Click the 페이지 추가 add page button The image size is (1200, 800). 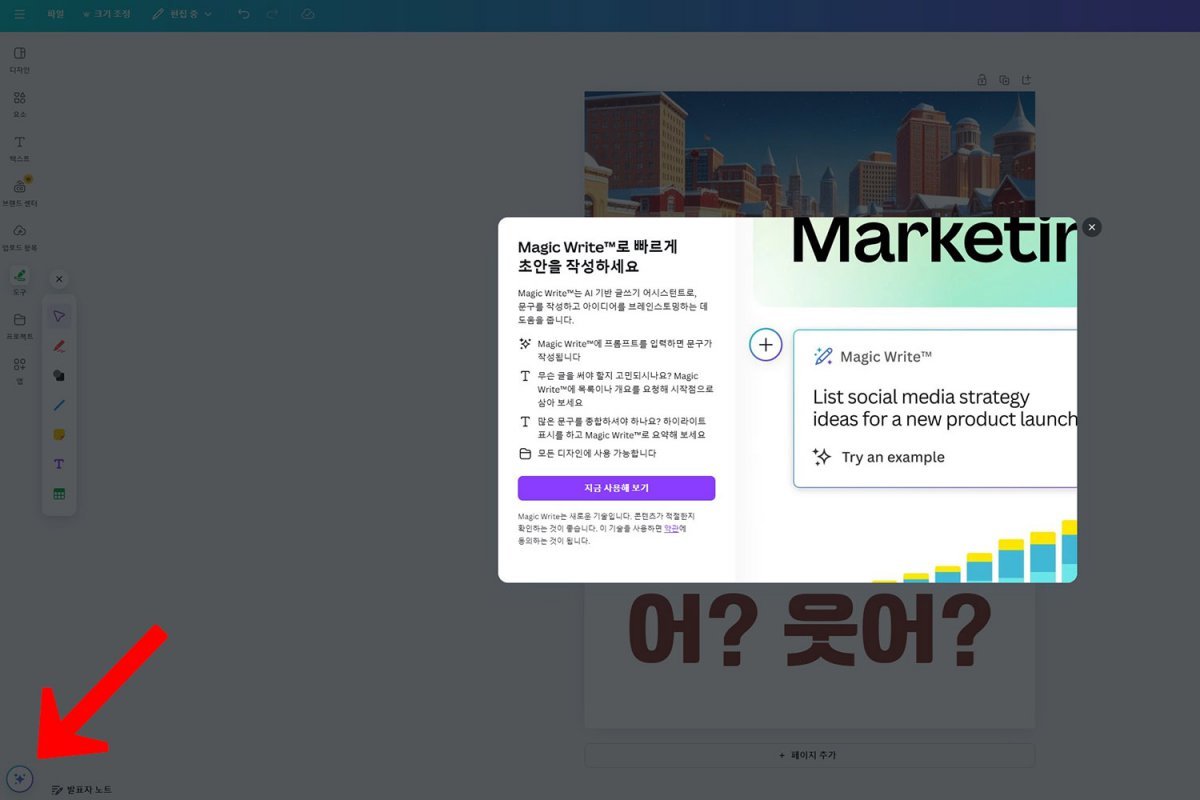(x=809, y=755)
